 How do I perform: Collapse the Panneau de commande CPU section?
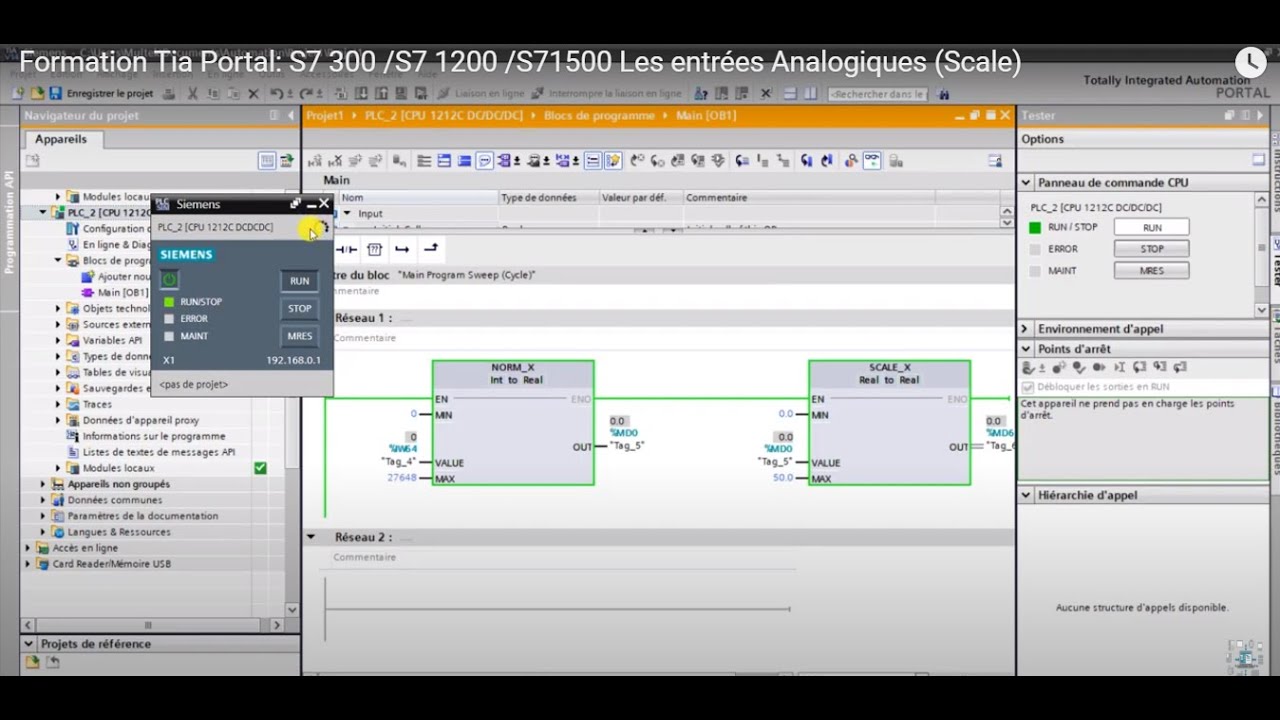1026,183
